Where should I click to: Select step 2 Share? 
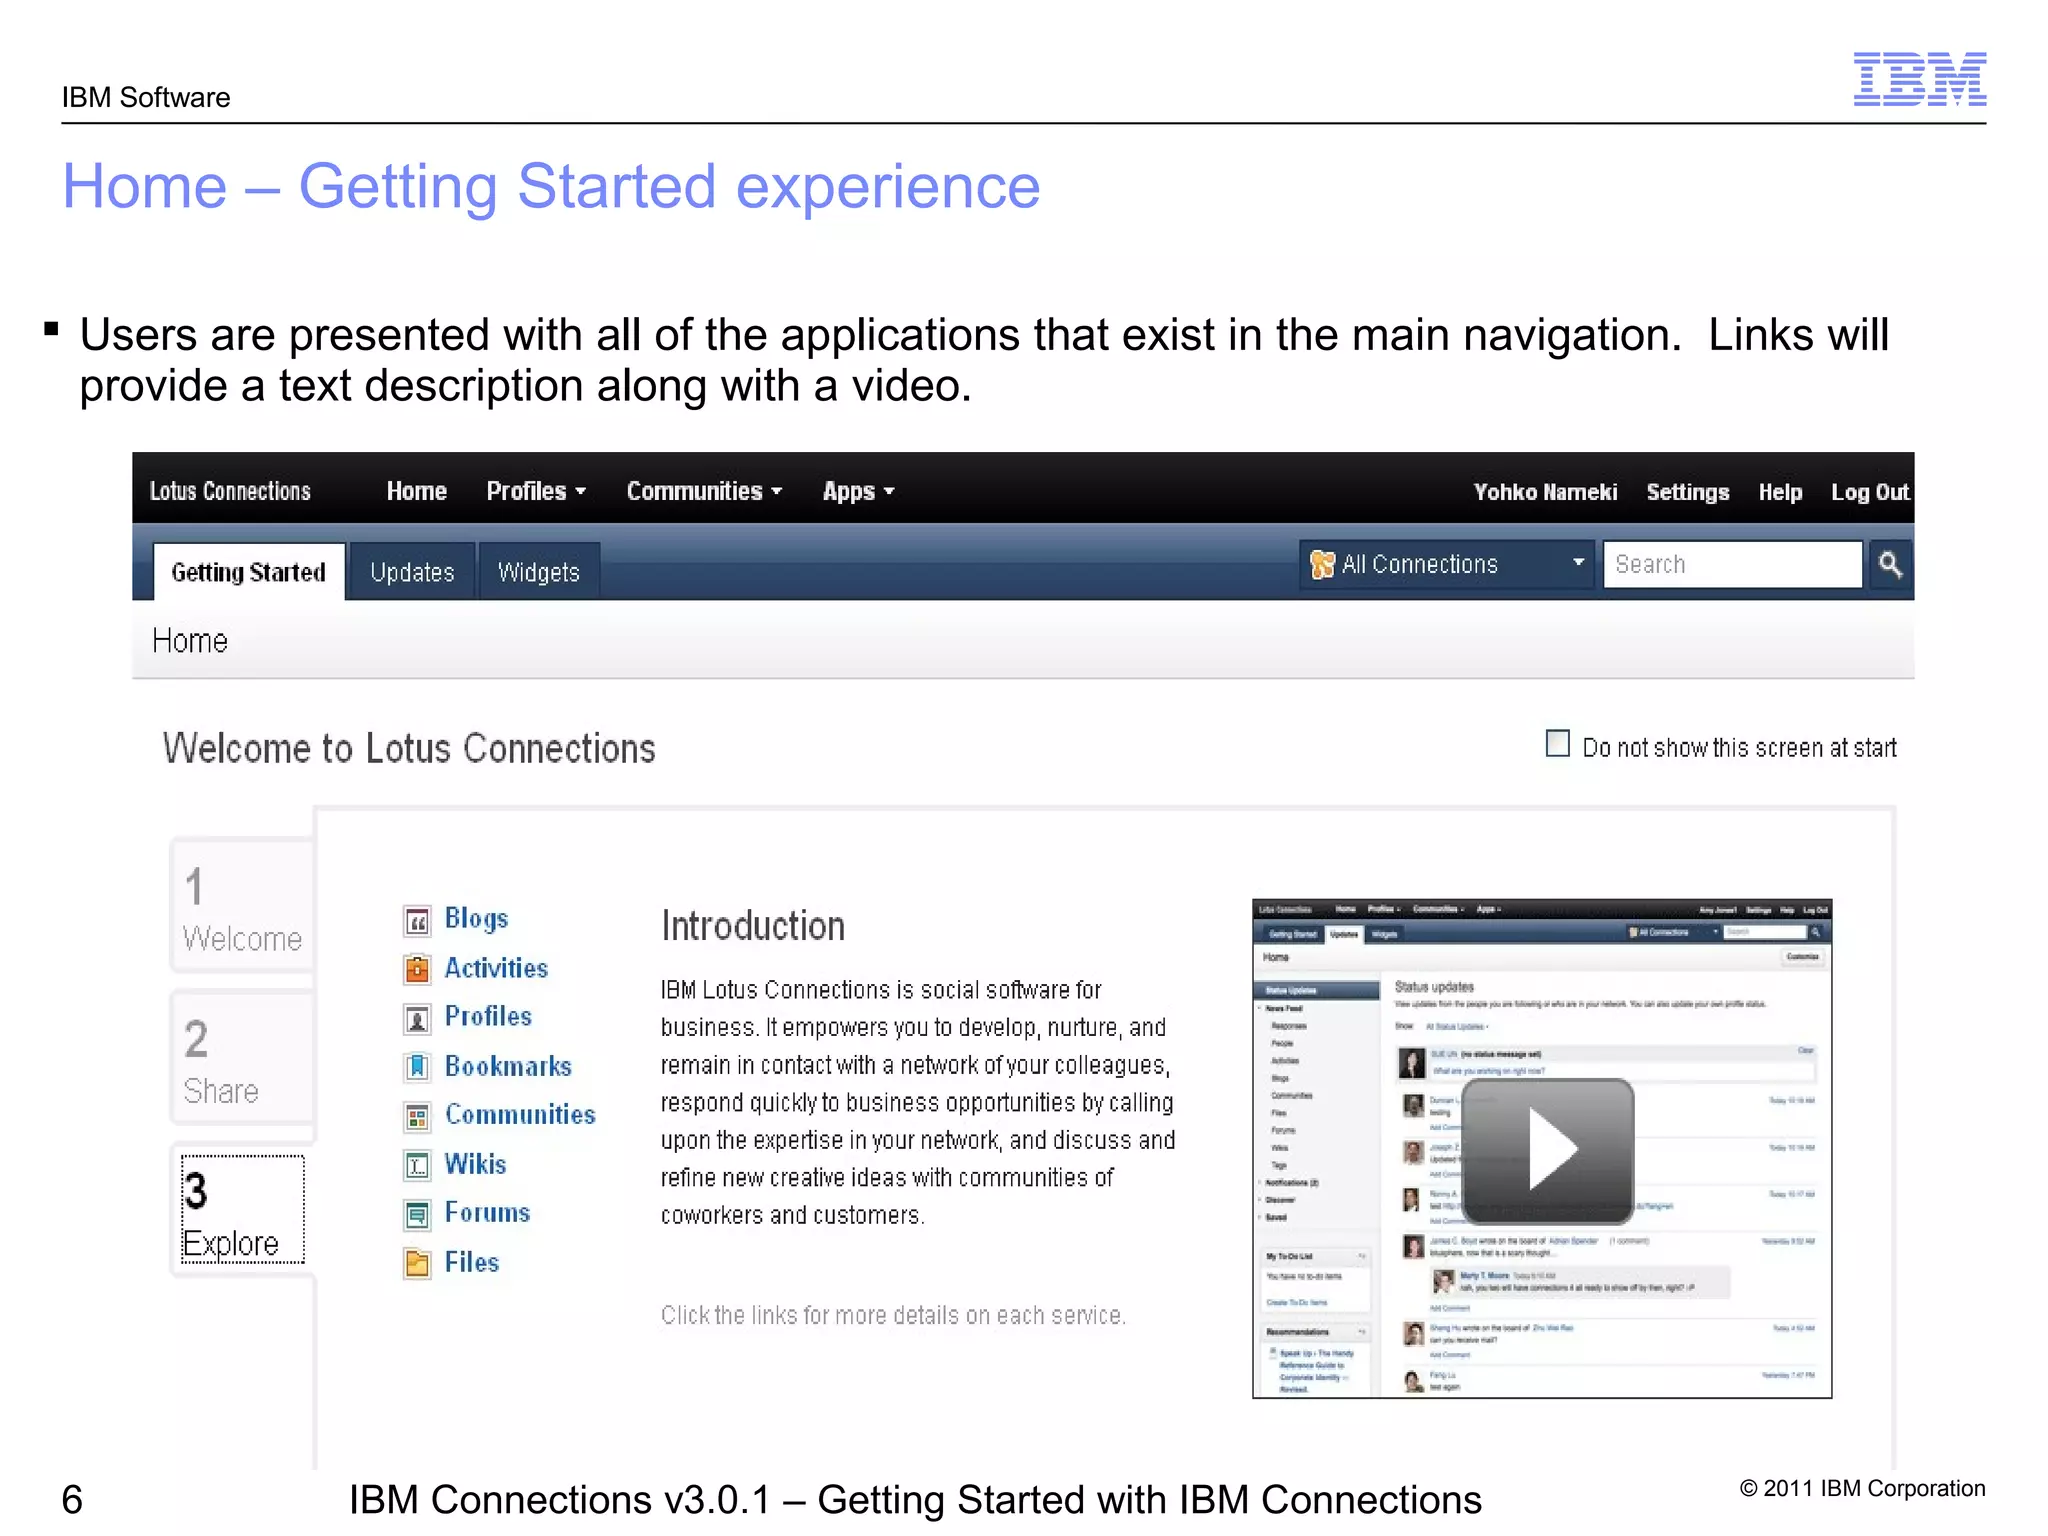tap(243, 1059)
